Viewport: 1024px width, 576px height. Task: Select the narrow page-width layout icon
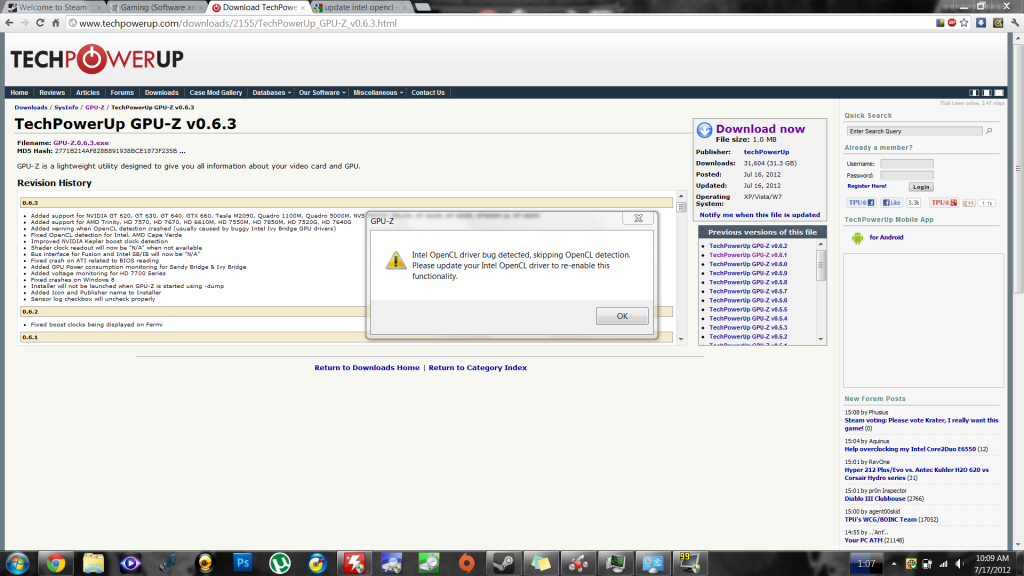coord(974,93)
